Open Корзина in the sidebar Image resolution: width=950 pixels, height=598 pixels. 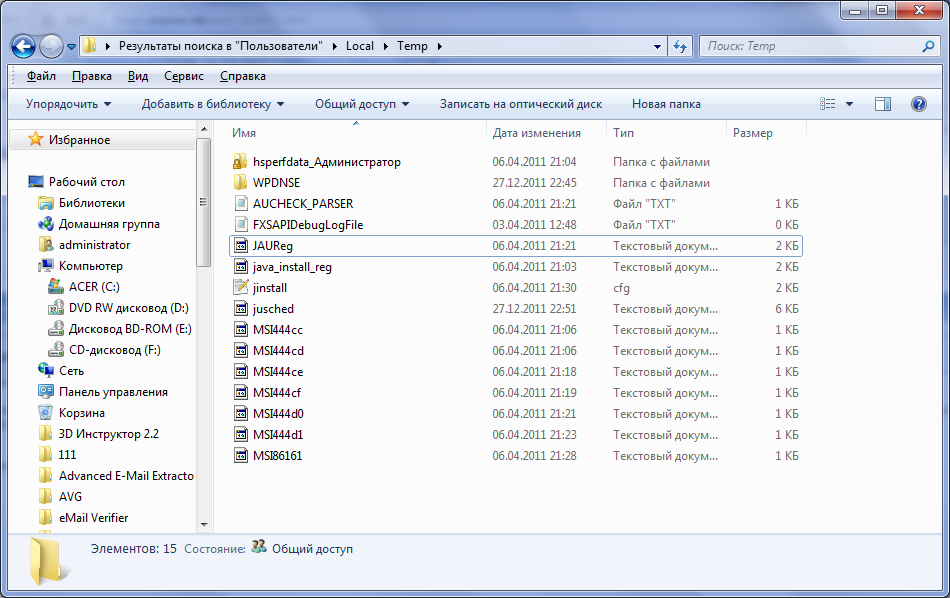point(82,413)
